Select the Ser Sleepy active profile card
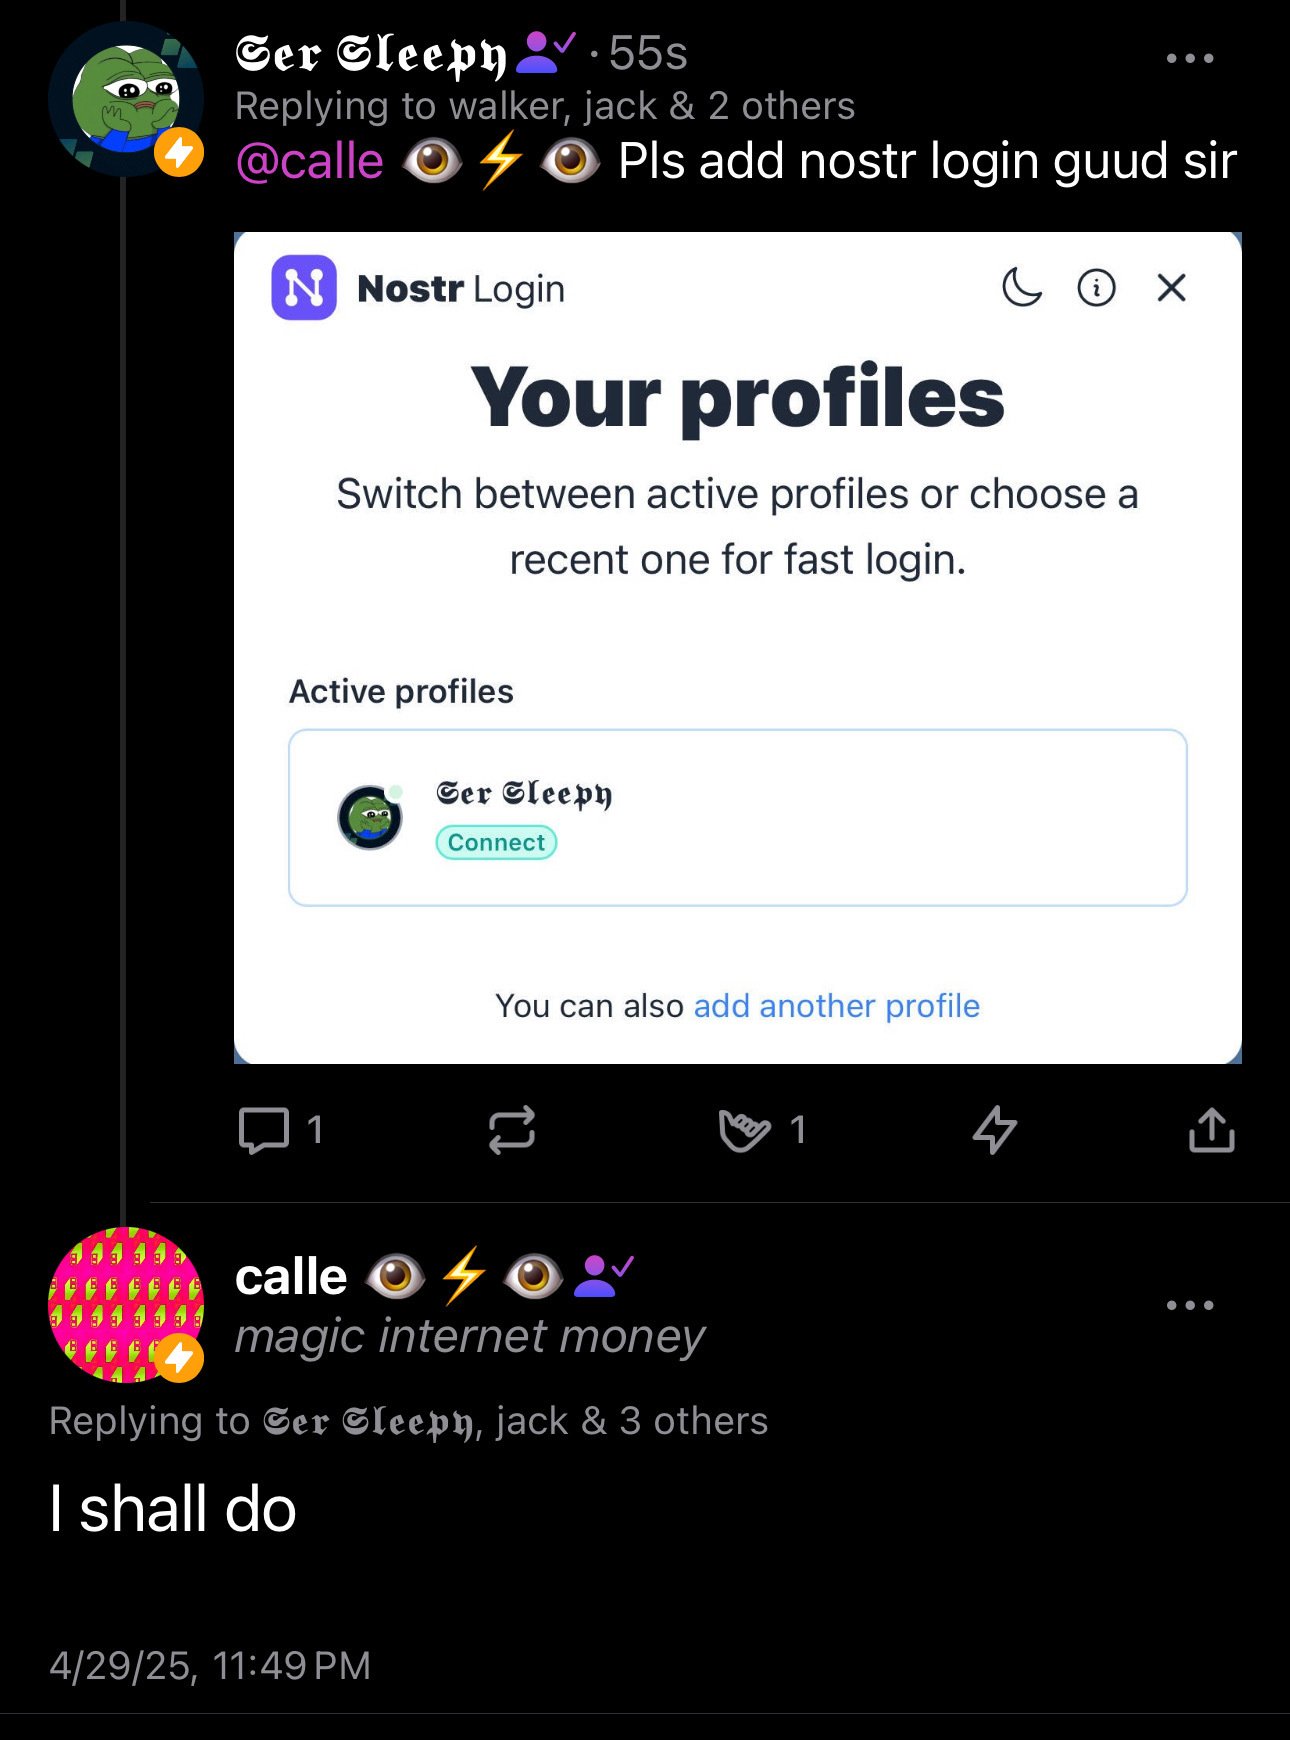 click(738, 818)
